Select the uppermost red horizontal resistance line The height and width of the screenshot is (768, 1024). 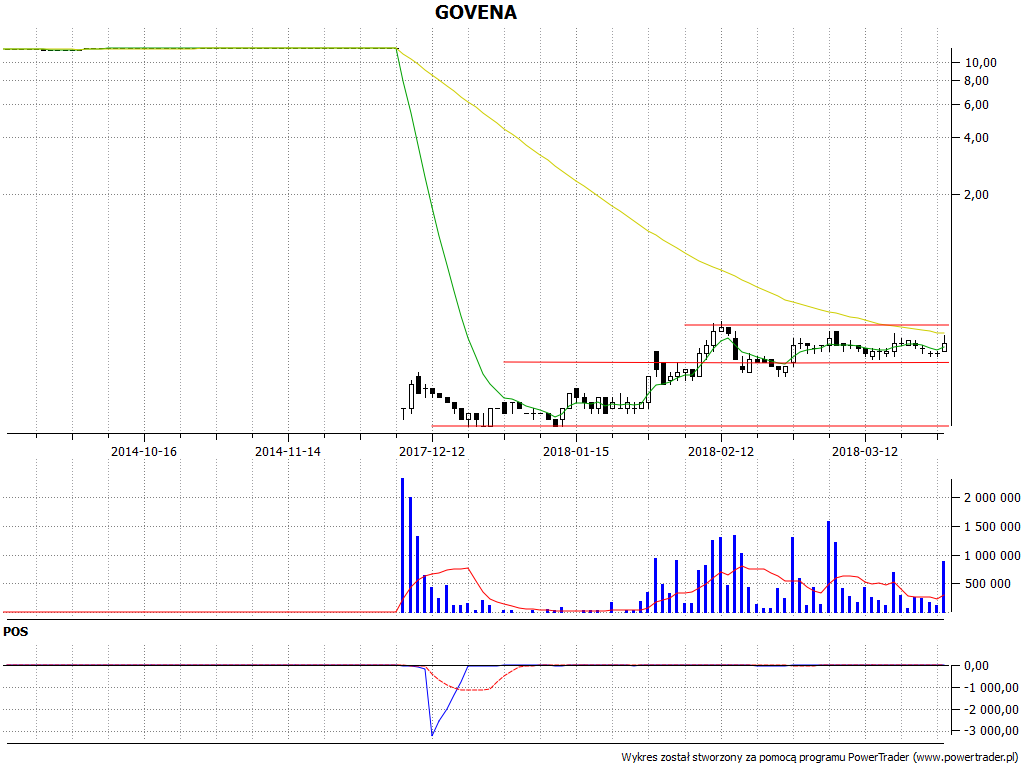(815, 325)
